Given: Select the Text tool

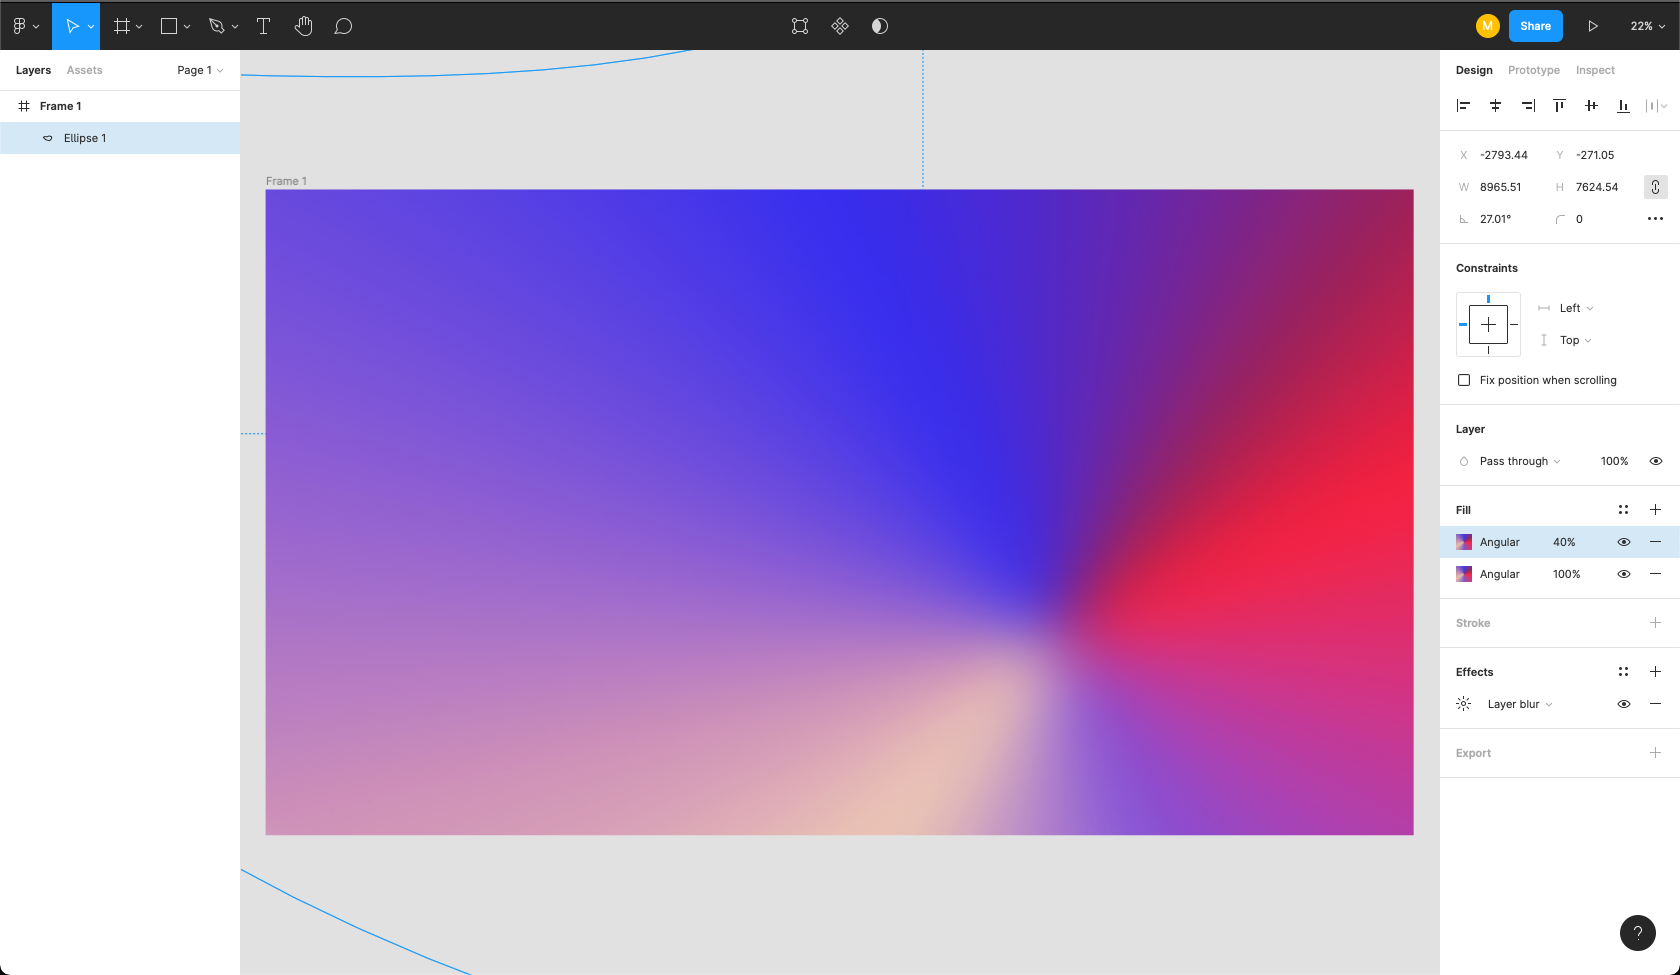Looking at the screenshot, I should tap(264, 26).
